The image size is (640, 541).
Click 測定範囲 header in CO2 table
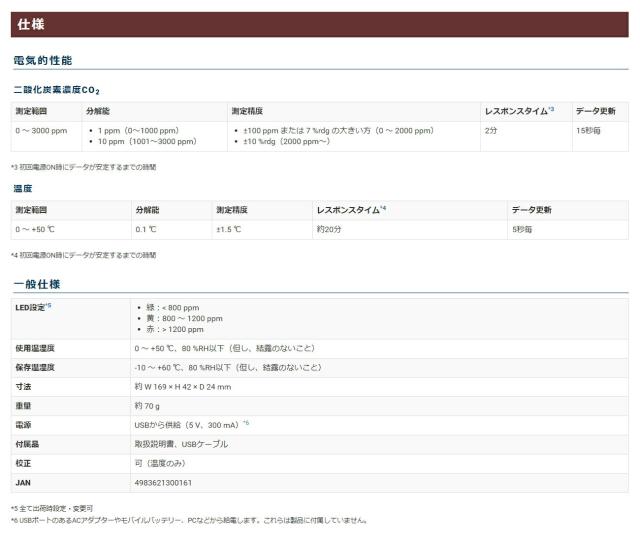click(31, 111)
